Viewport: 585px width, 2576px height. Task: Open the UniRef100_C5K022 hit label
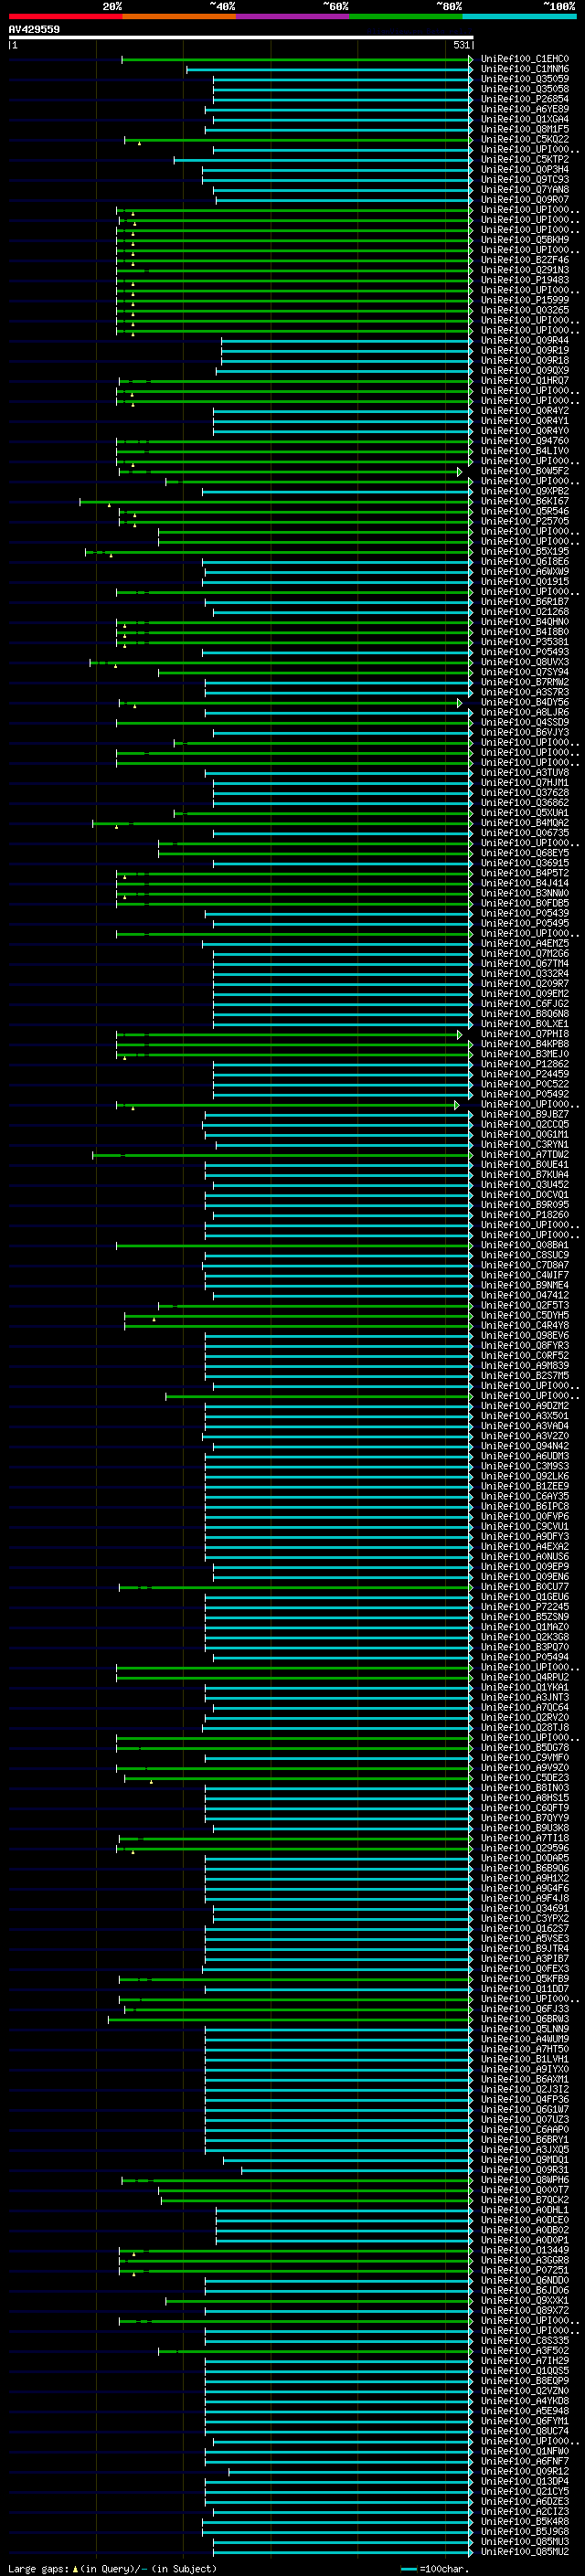coord(524,139)
